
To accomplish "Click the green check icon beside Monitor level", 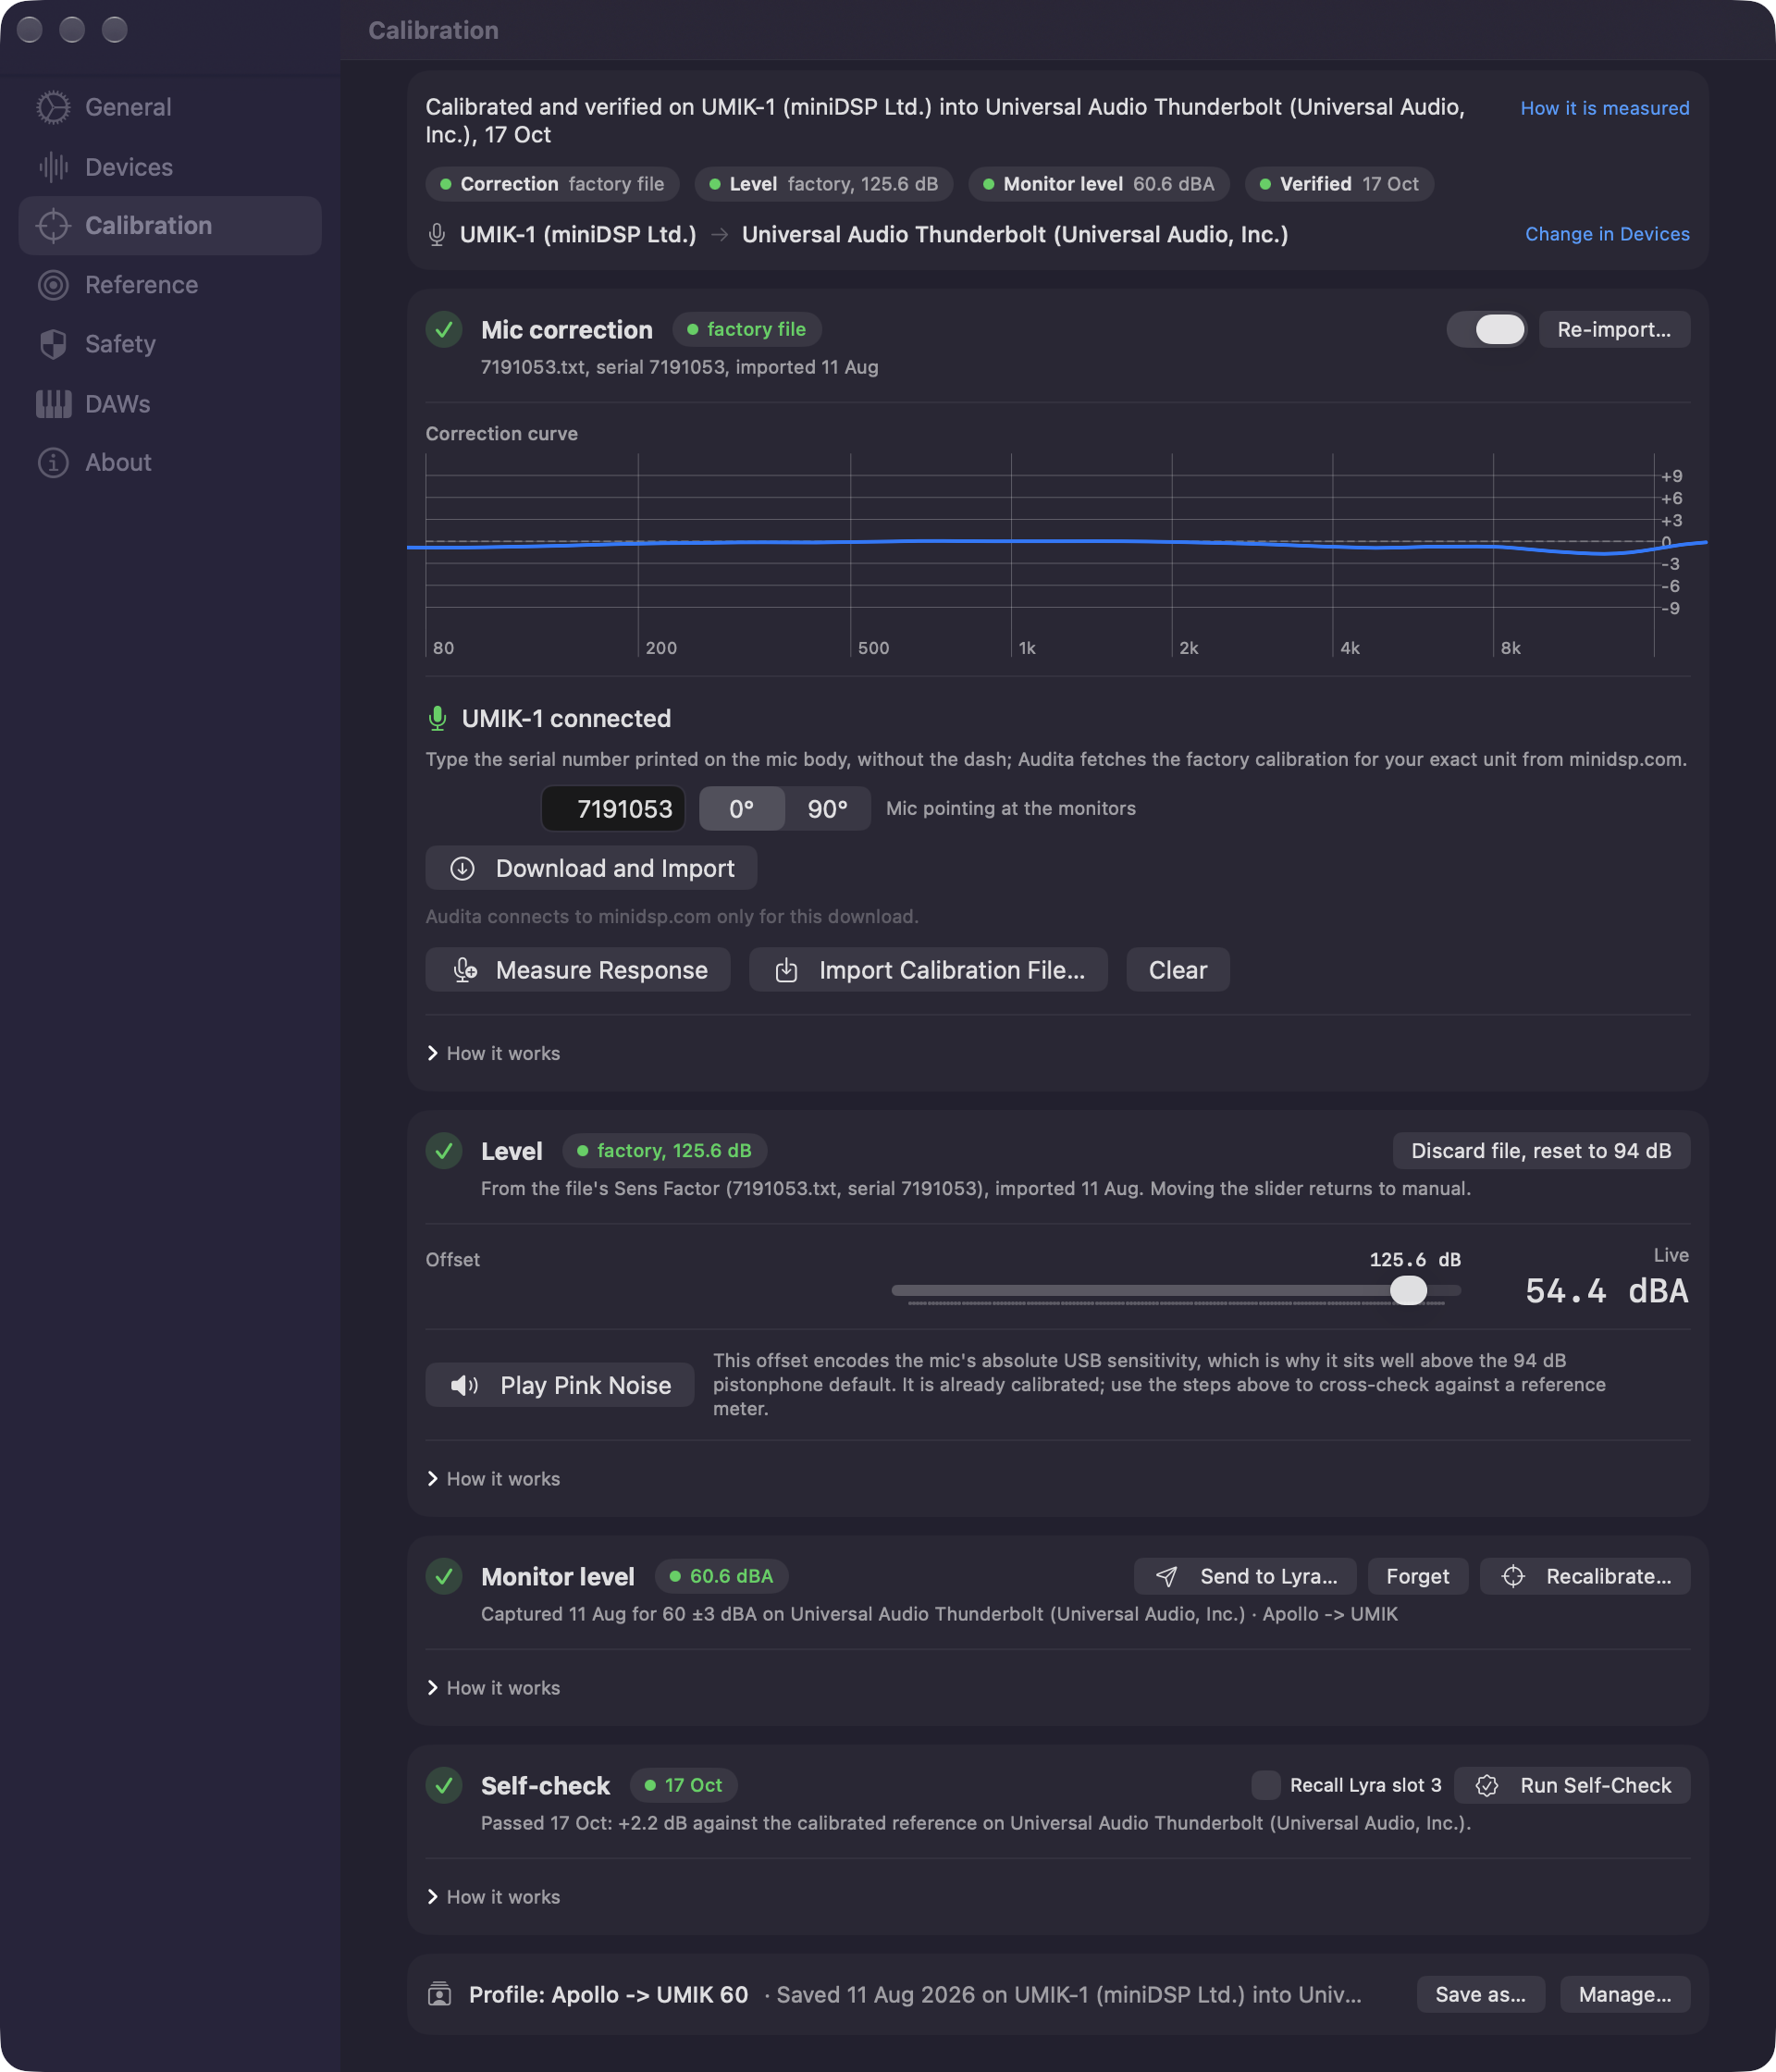I will 444,1576.
